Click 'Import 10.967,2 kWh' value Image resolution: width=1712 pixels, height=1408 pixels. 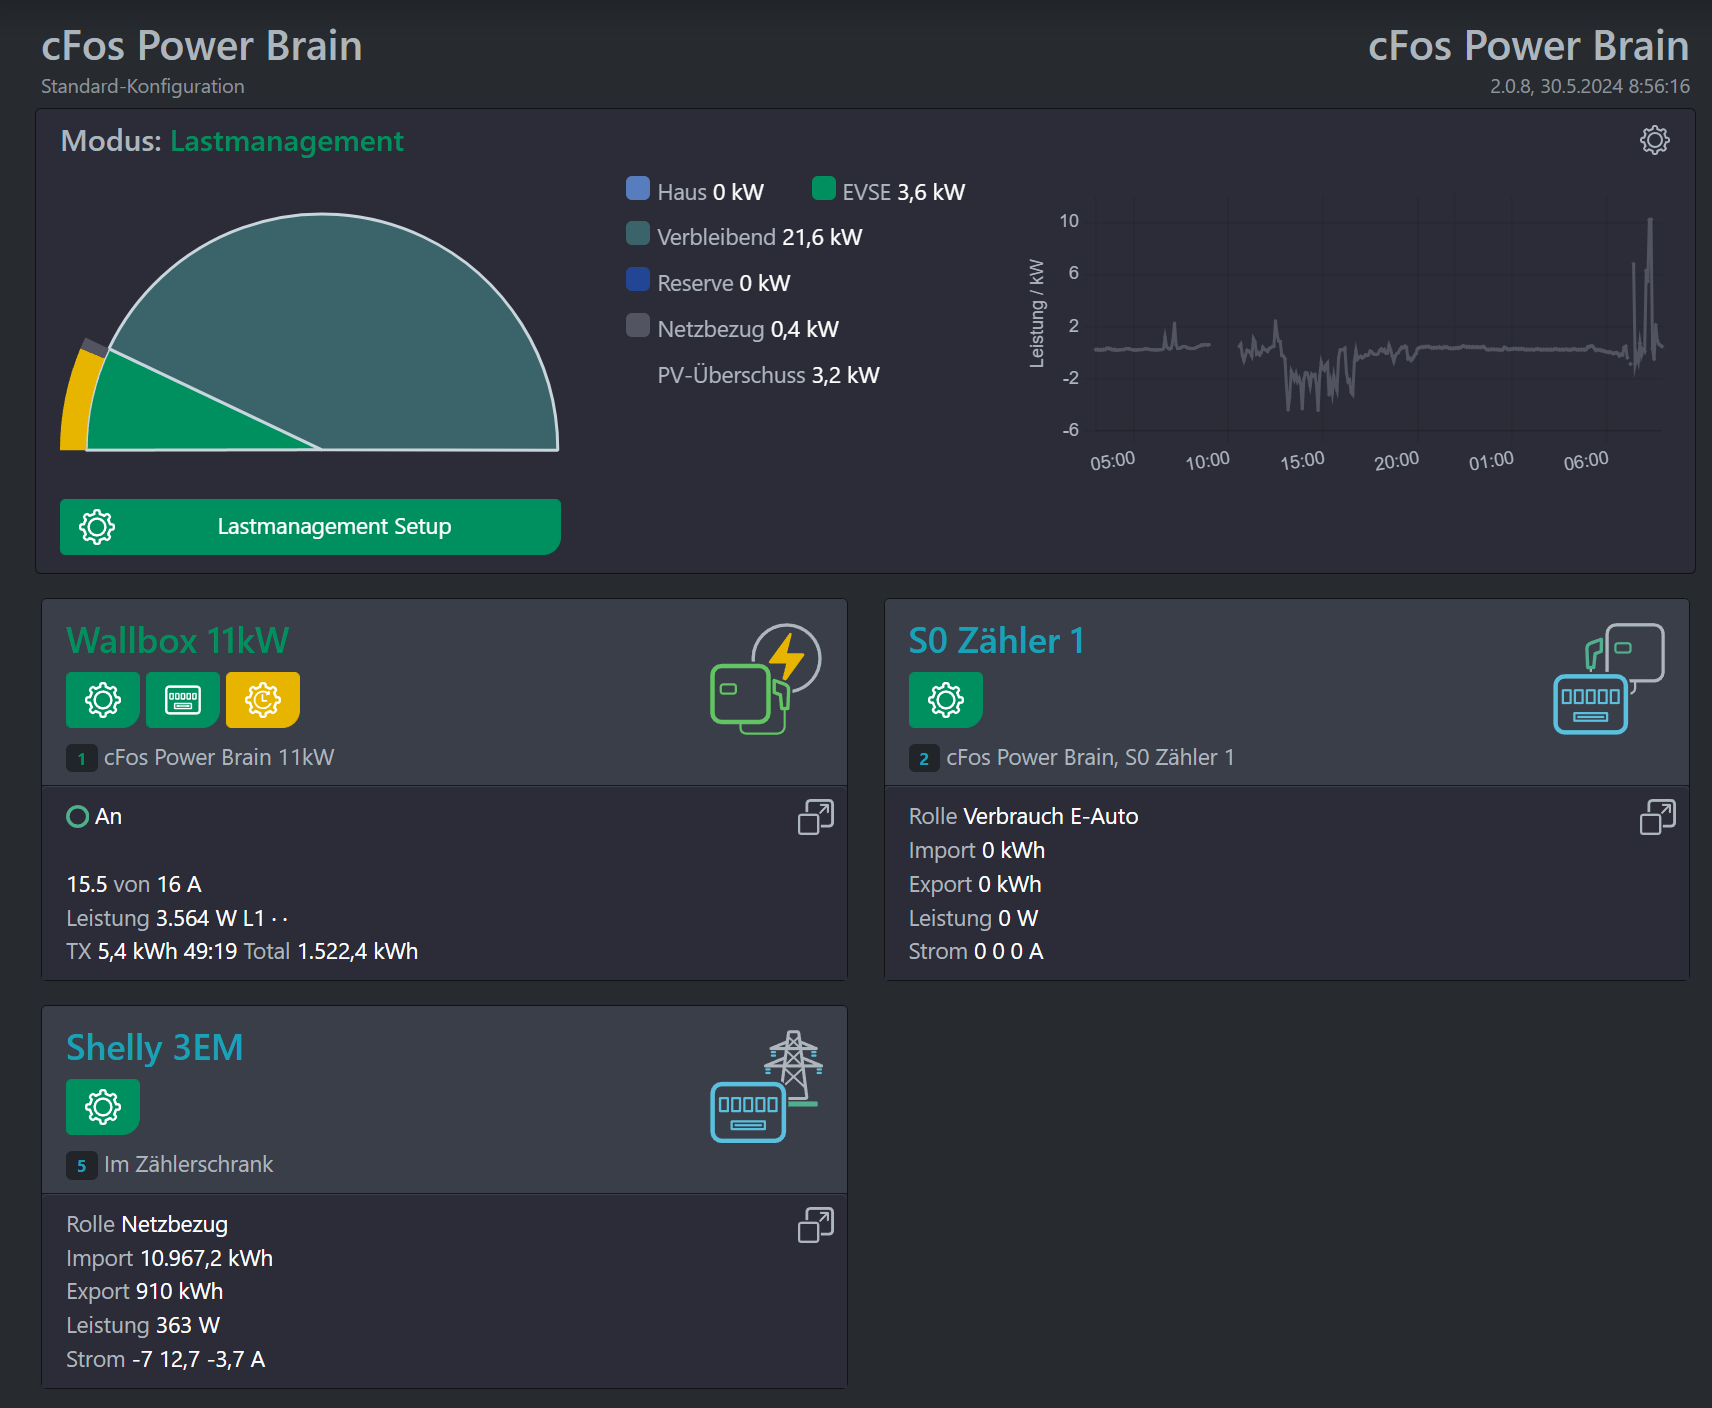click(x=169, y=1258)
